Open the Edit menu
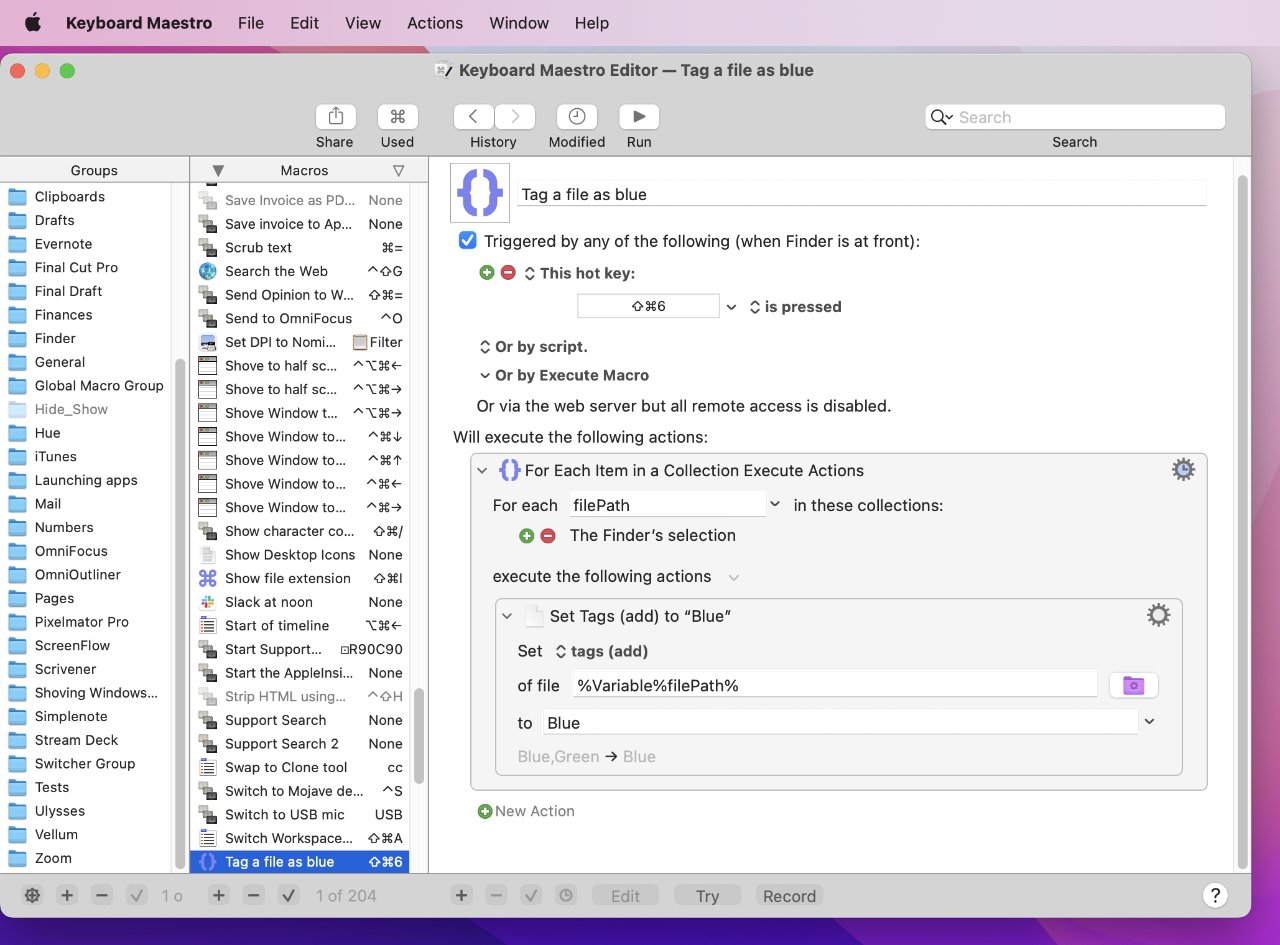The image size is (1280, 945). (x=305, y=22)
